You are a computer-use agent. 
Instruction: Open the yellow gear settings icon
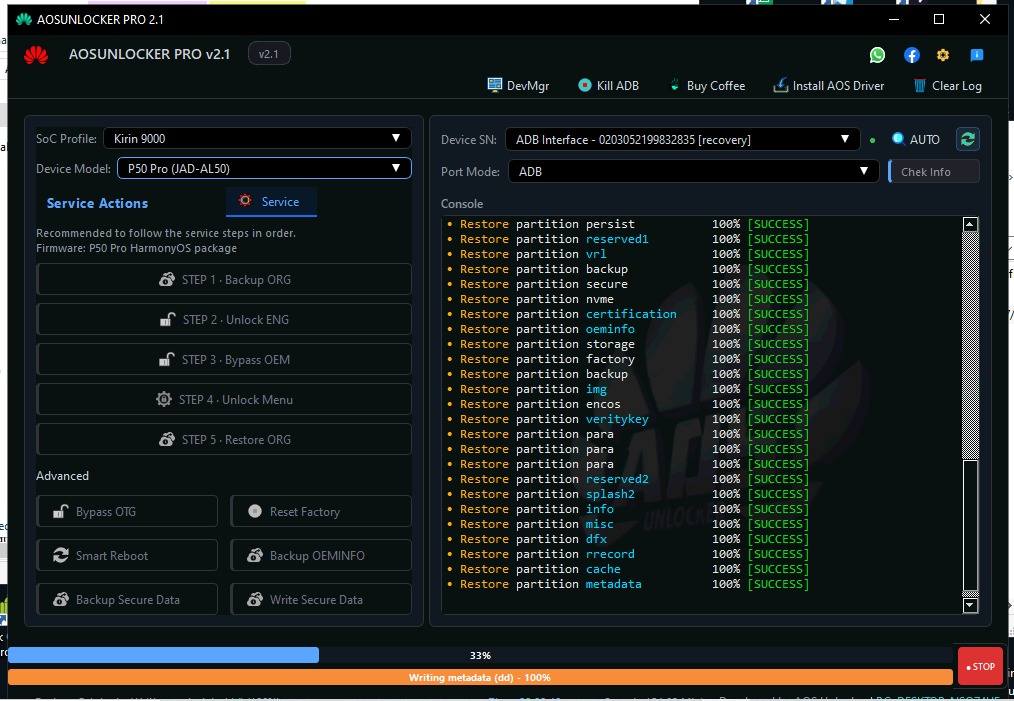(x=943, y=55)
